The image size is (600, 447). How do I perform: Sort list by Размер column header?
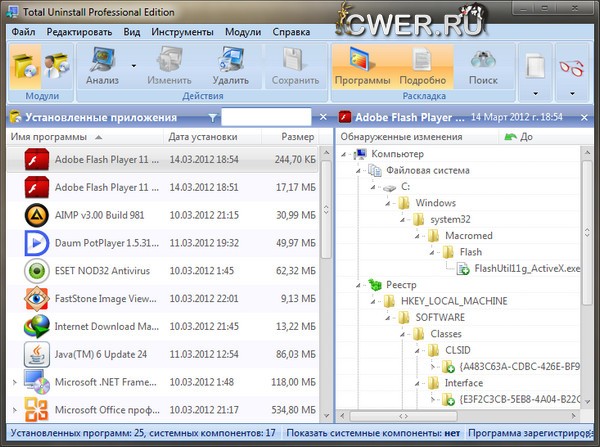point(296,136)
